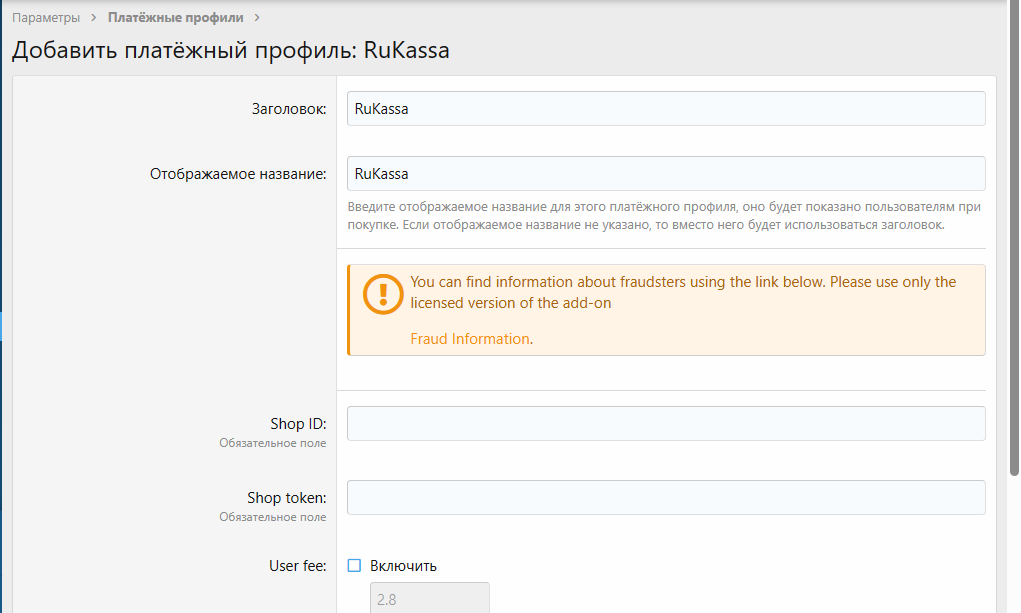
Task: Click the vertical scrollbar on the right
Action: coord(1012,300)
